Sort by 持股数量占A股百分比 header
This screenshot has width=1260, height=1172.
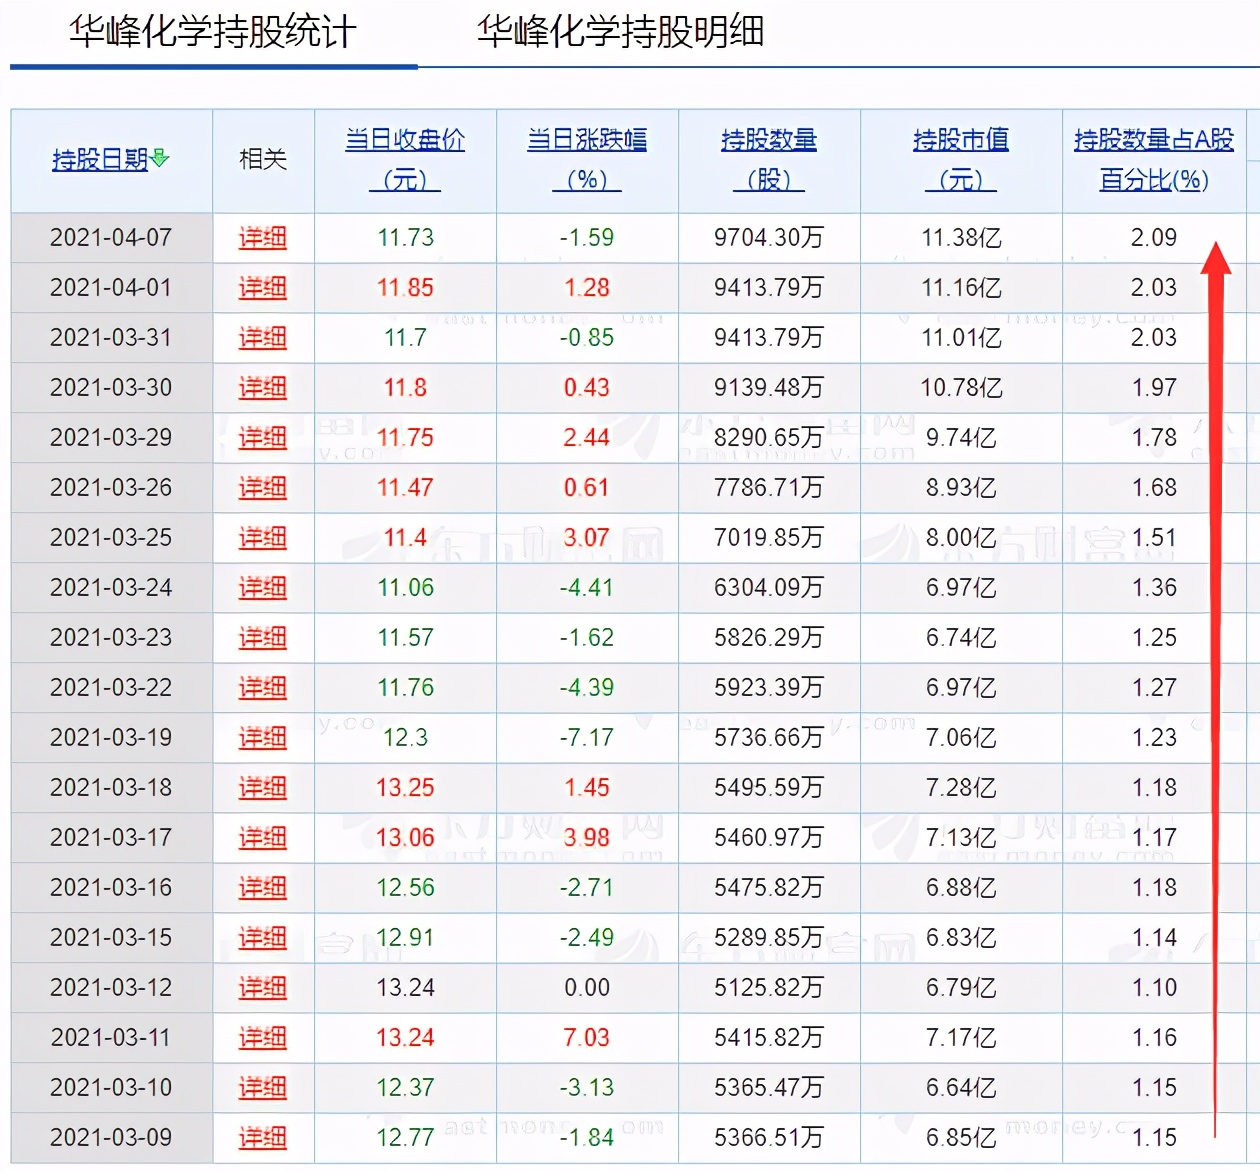pos(1154,159)
